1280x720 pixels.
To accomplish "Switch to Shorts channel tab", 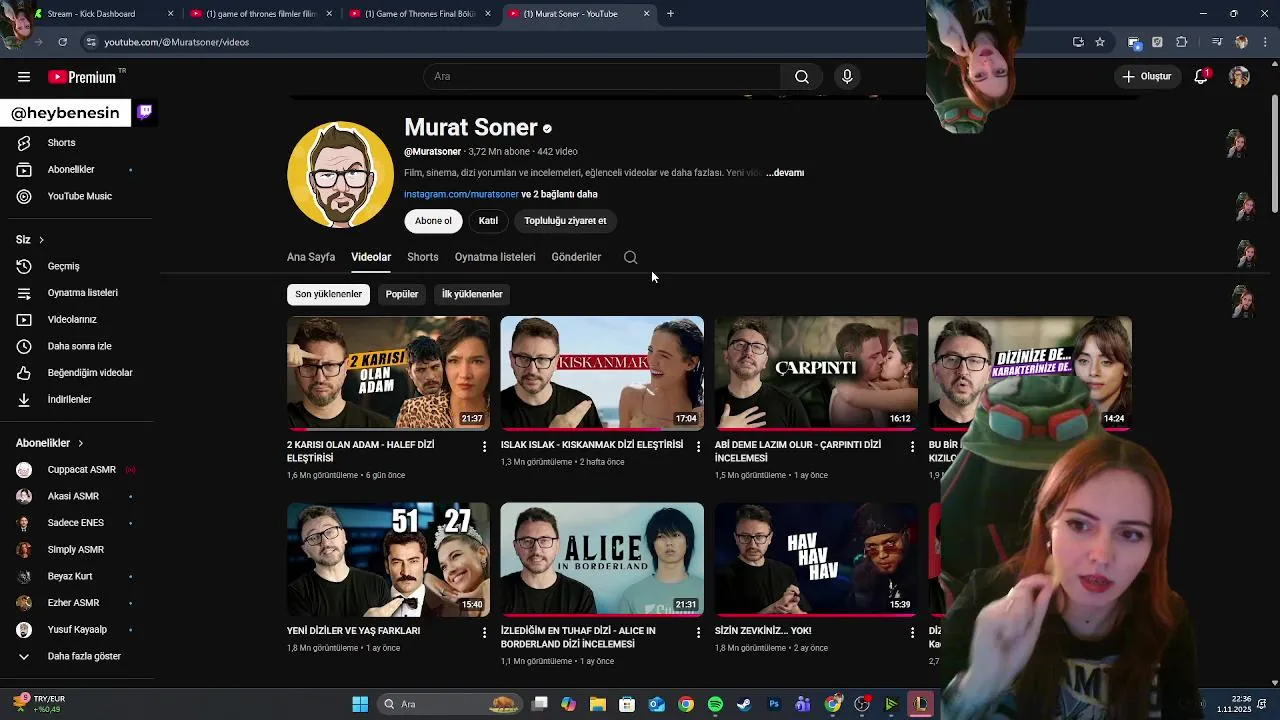I will coord(423,257).
